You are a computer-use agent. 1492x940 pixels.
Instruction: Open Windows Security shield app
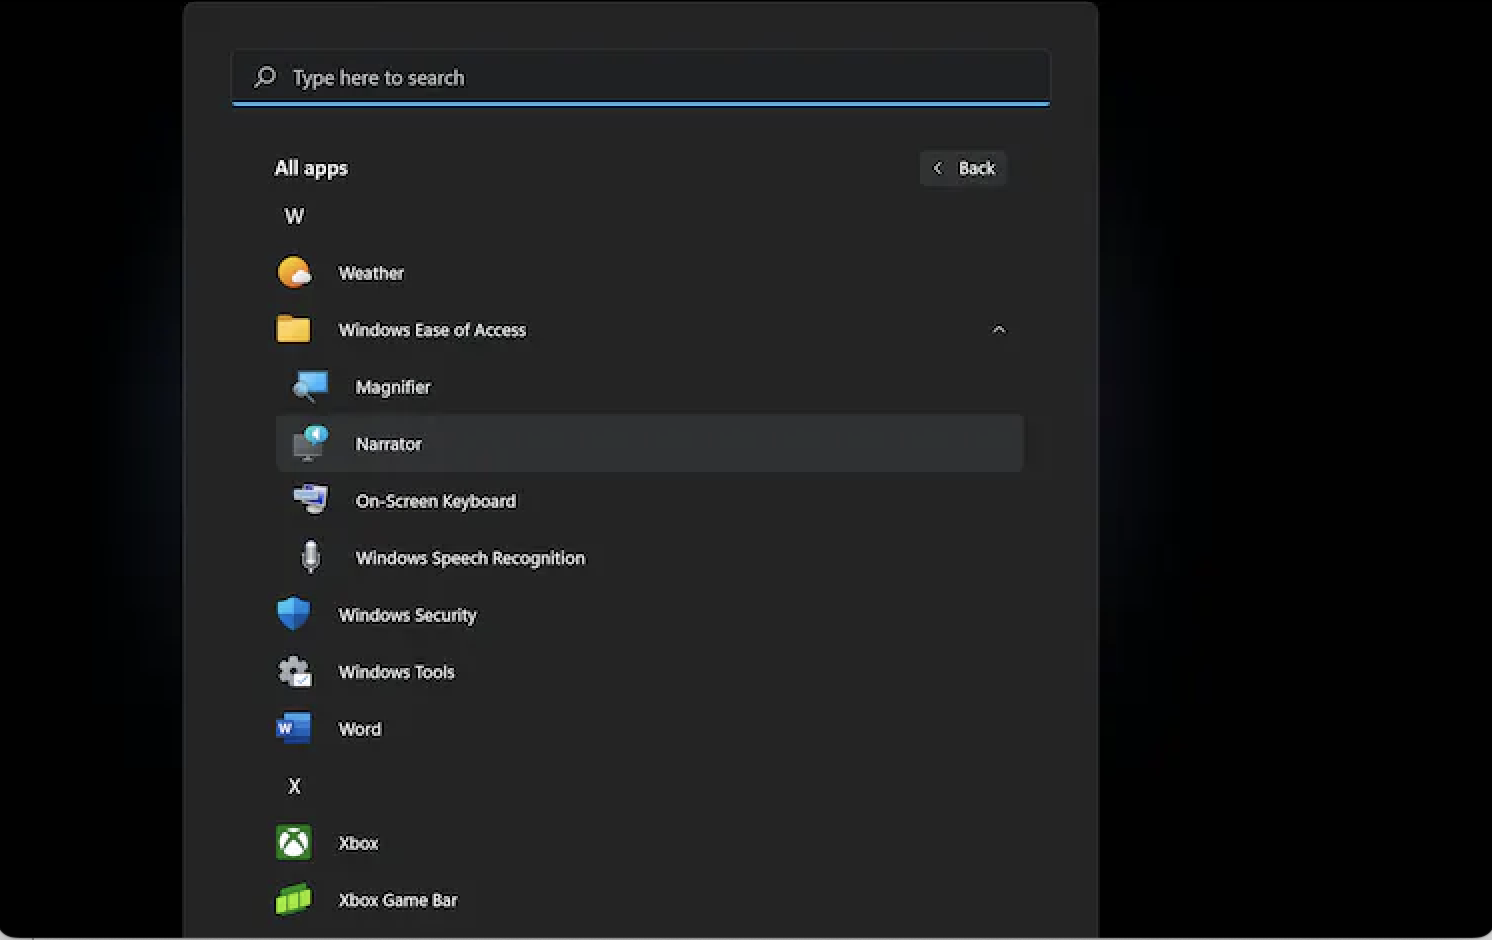(407, 614)
